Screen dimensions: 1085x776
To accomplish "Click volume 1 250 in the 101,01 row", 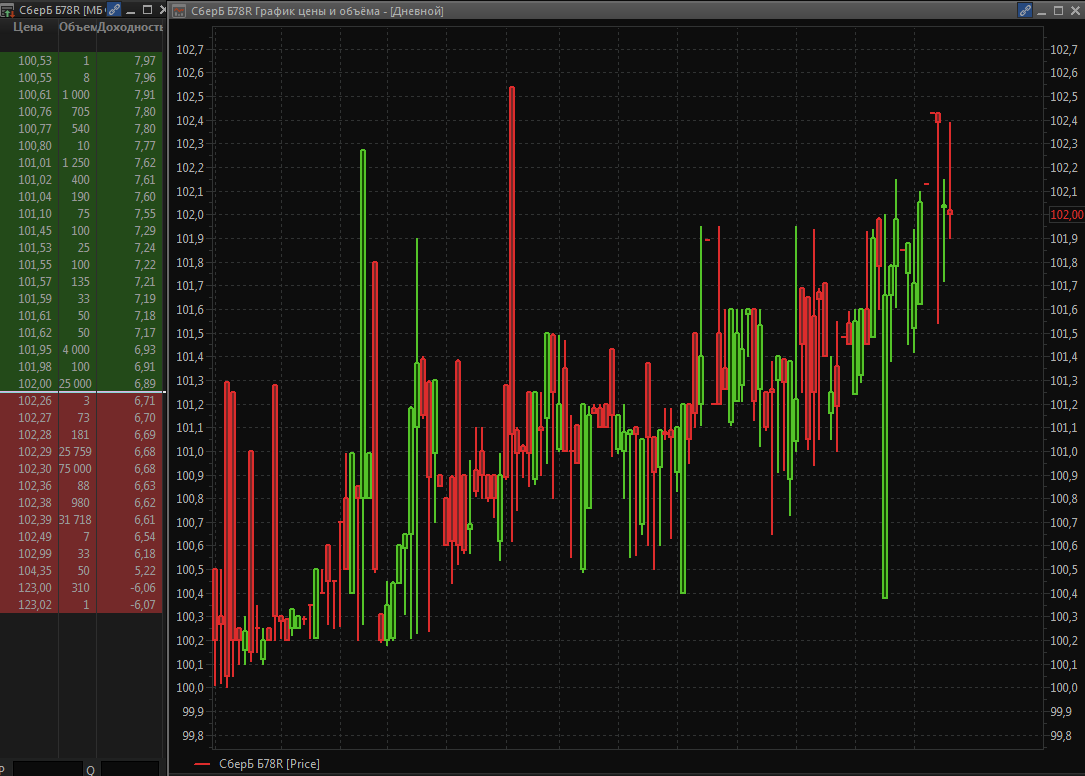I will point(76,163).
